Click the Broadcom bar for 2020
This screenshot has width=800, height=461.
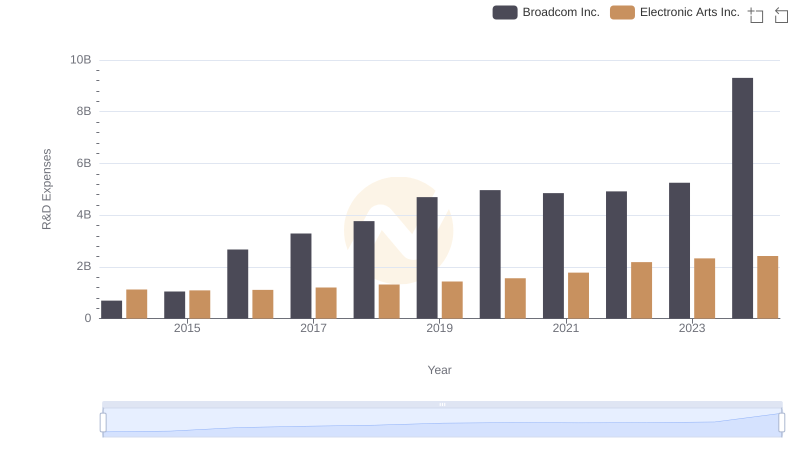click(x=490, y=254)
